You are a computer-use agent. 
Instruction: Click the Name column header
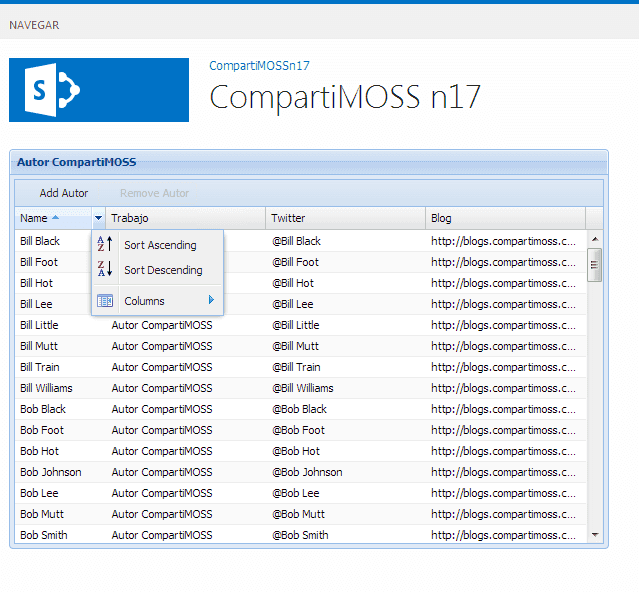point(54,218)
